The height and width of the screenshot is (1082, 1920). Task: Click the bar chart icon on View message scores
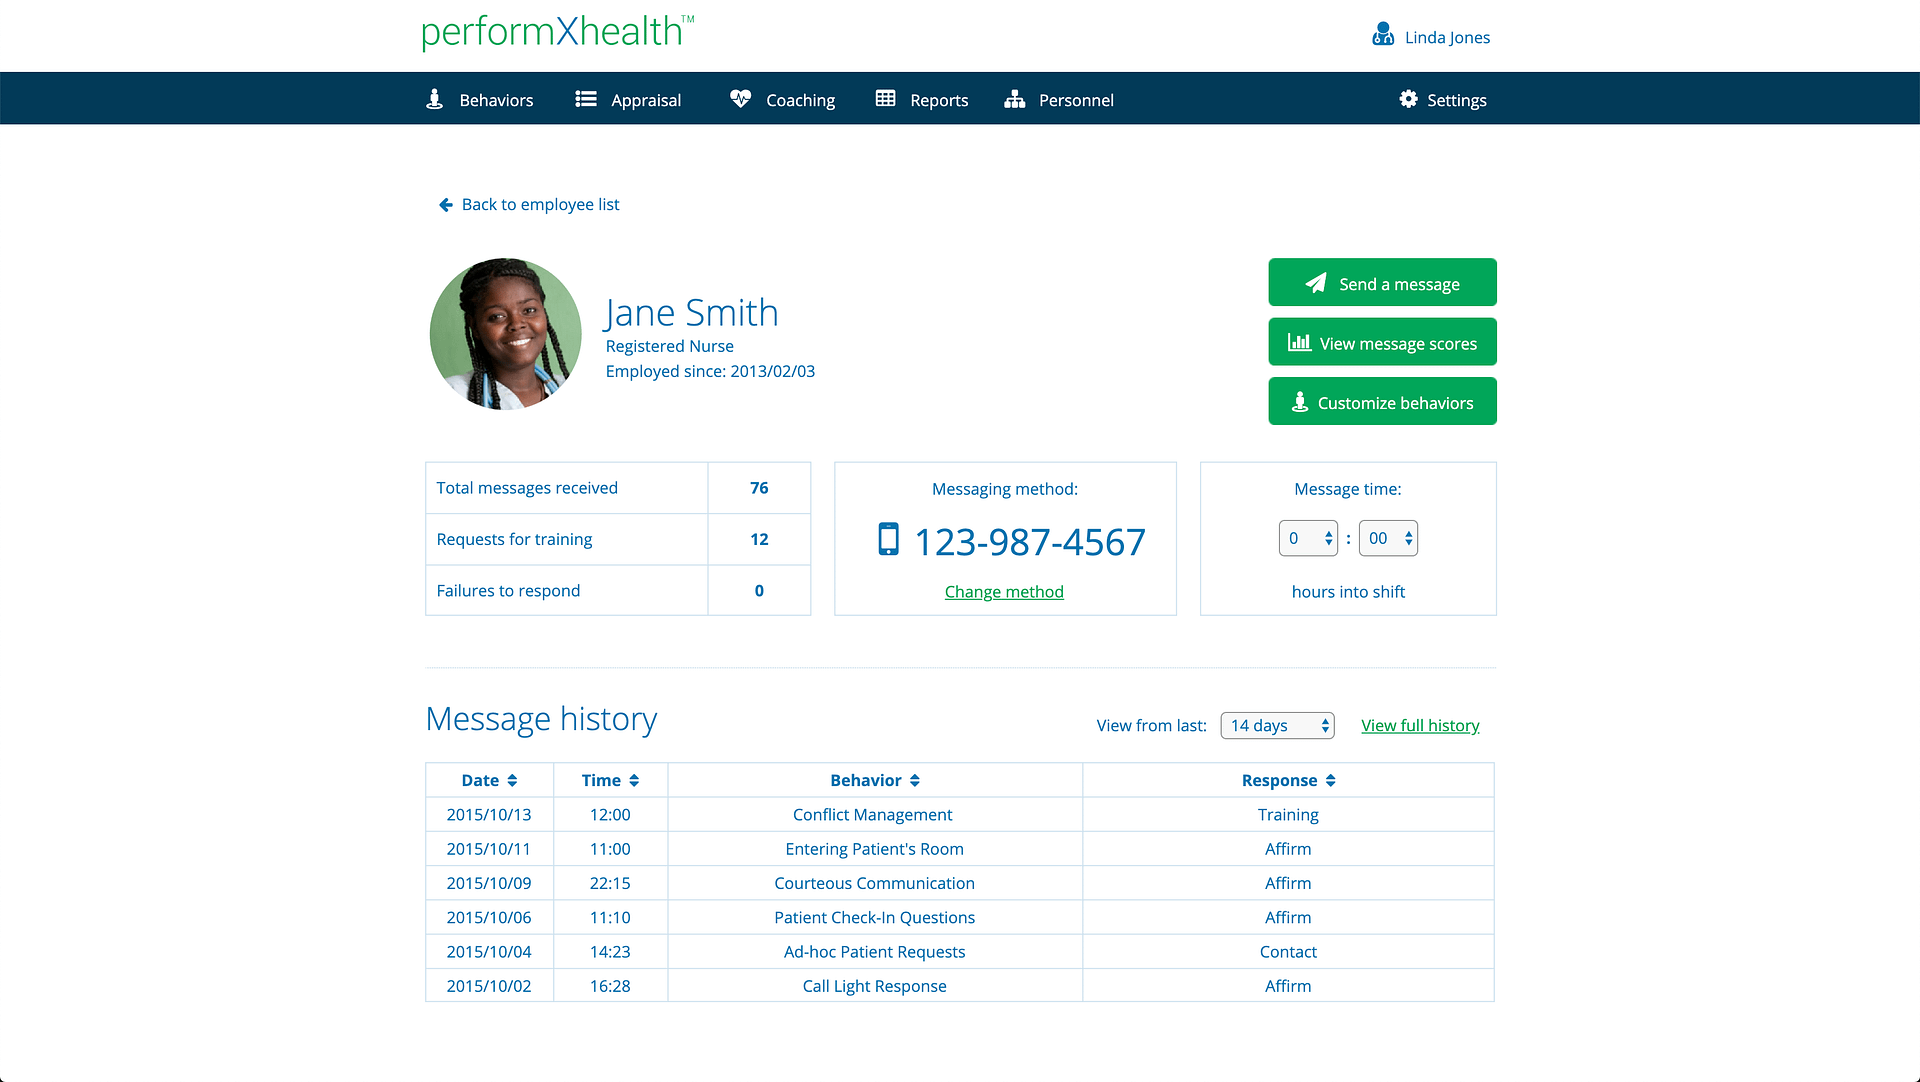(1299, 342)
